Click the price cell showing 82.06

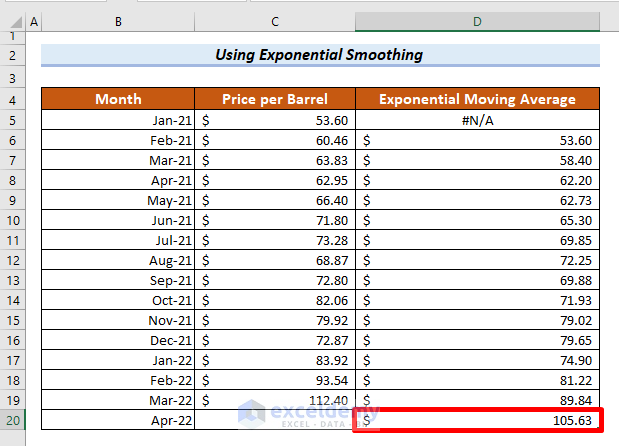coord(275,300)
